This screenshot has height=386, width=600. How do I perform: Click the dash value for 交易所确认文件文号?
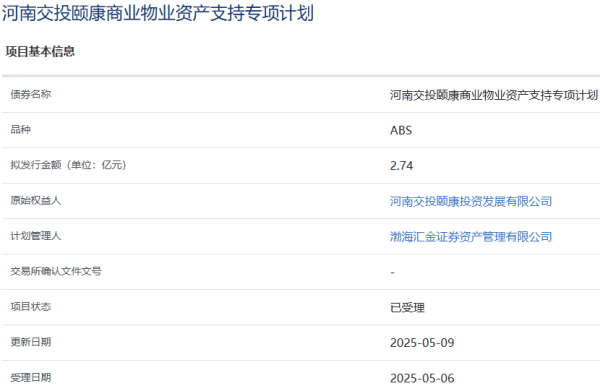click(392, 272)
